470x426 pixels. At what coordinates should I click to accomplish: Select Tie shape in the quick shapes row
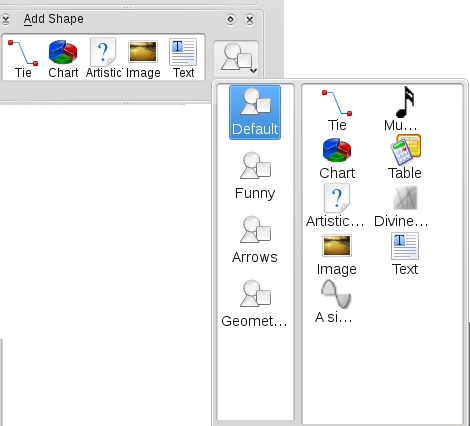point(23,59)
